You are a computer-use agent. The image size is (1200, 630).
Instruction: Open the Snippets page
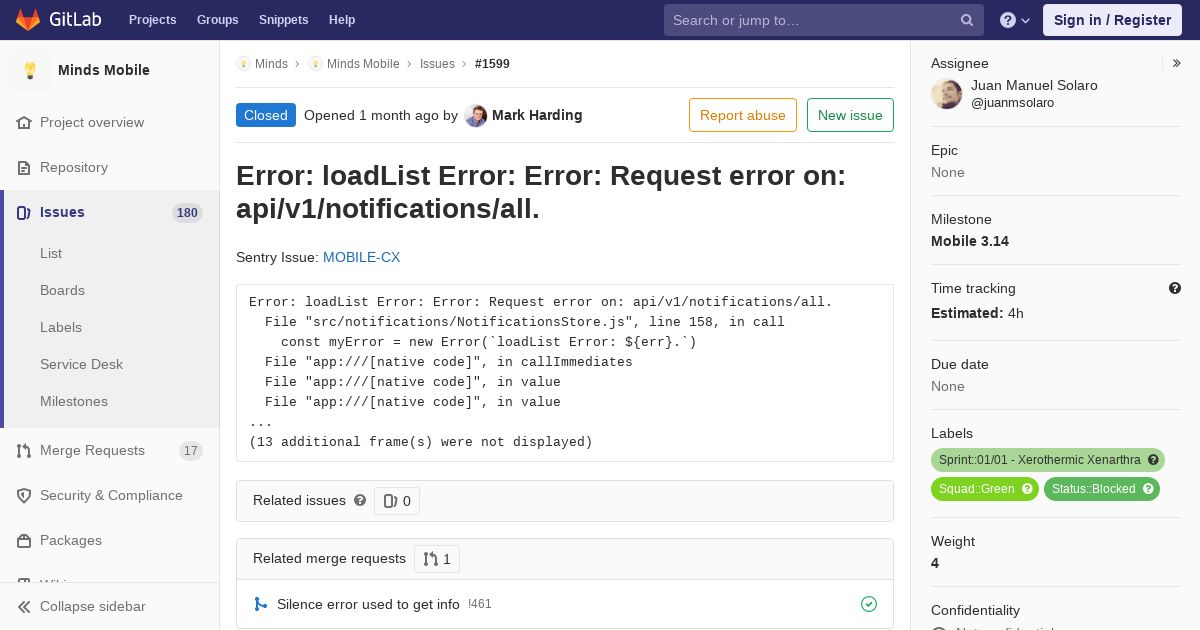coord(284,20)
